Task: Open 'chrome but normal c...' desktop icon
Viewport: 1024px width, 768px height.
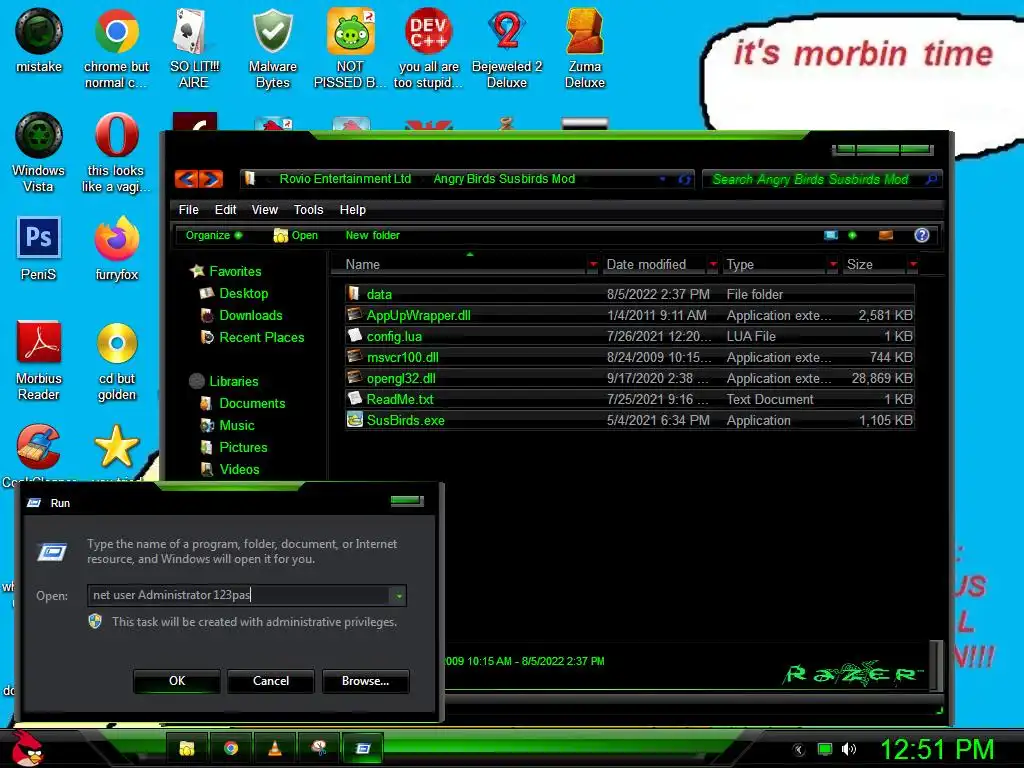Action: pos(116,48)
